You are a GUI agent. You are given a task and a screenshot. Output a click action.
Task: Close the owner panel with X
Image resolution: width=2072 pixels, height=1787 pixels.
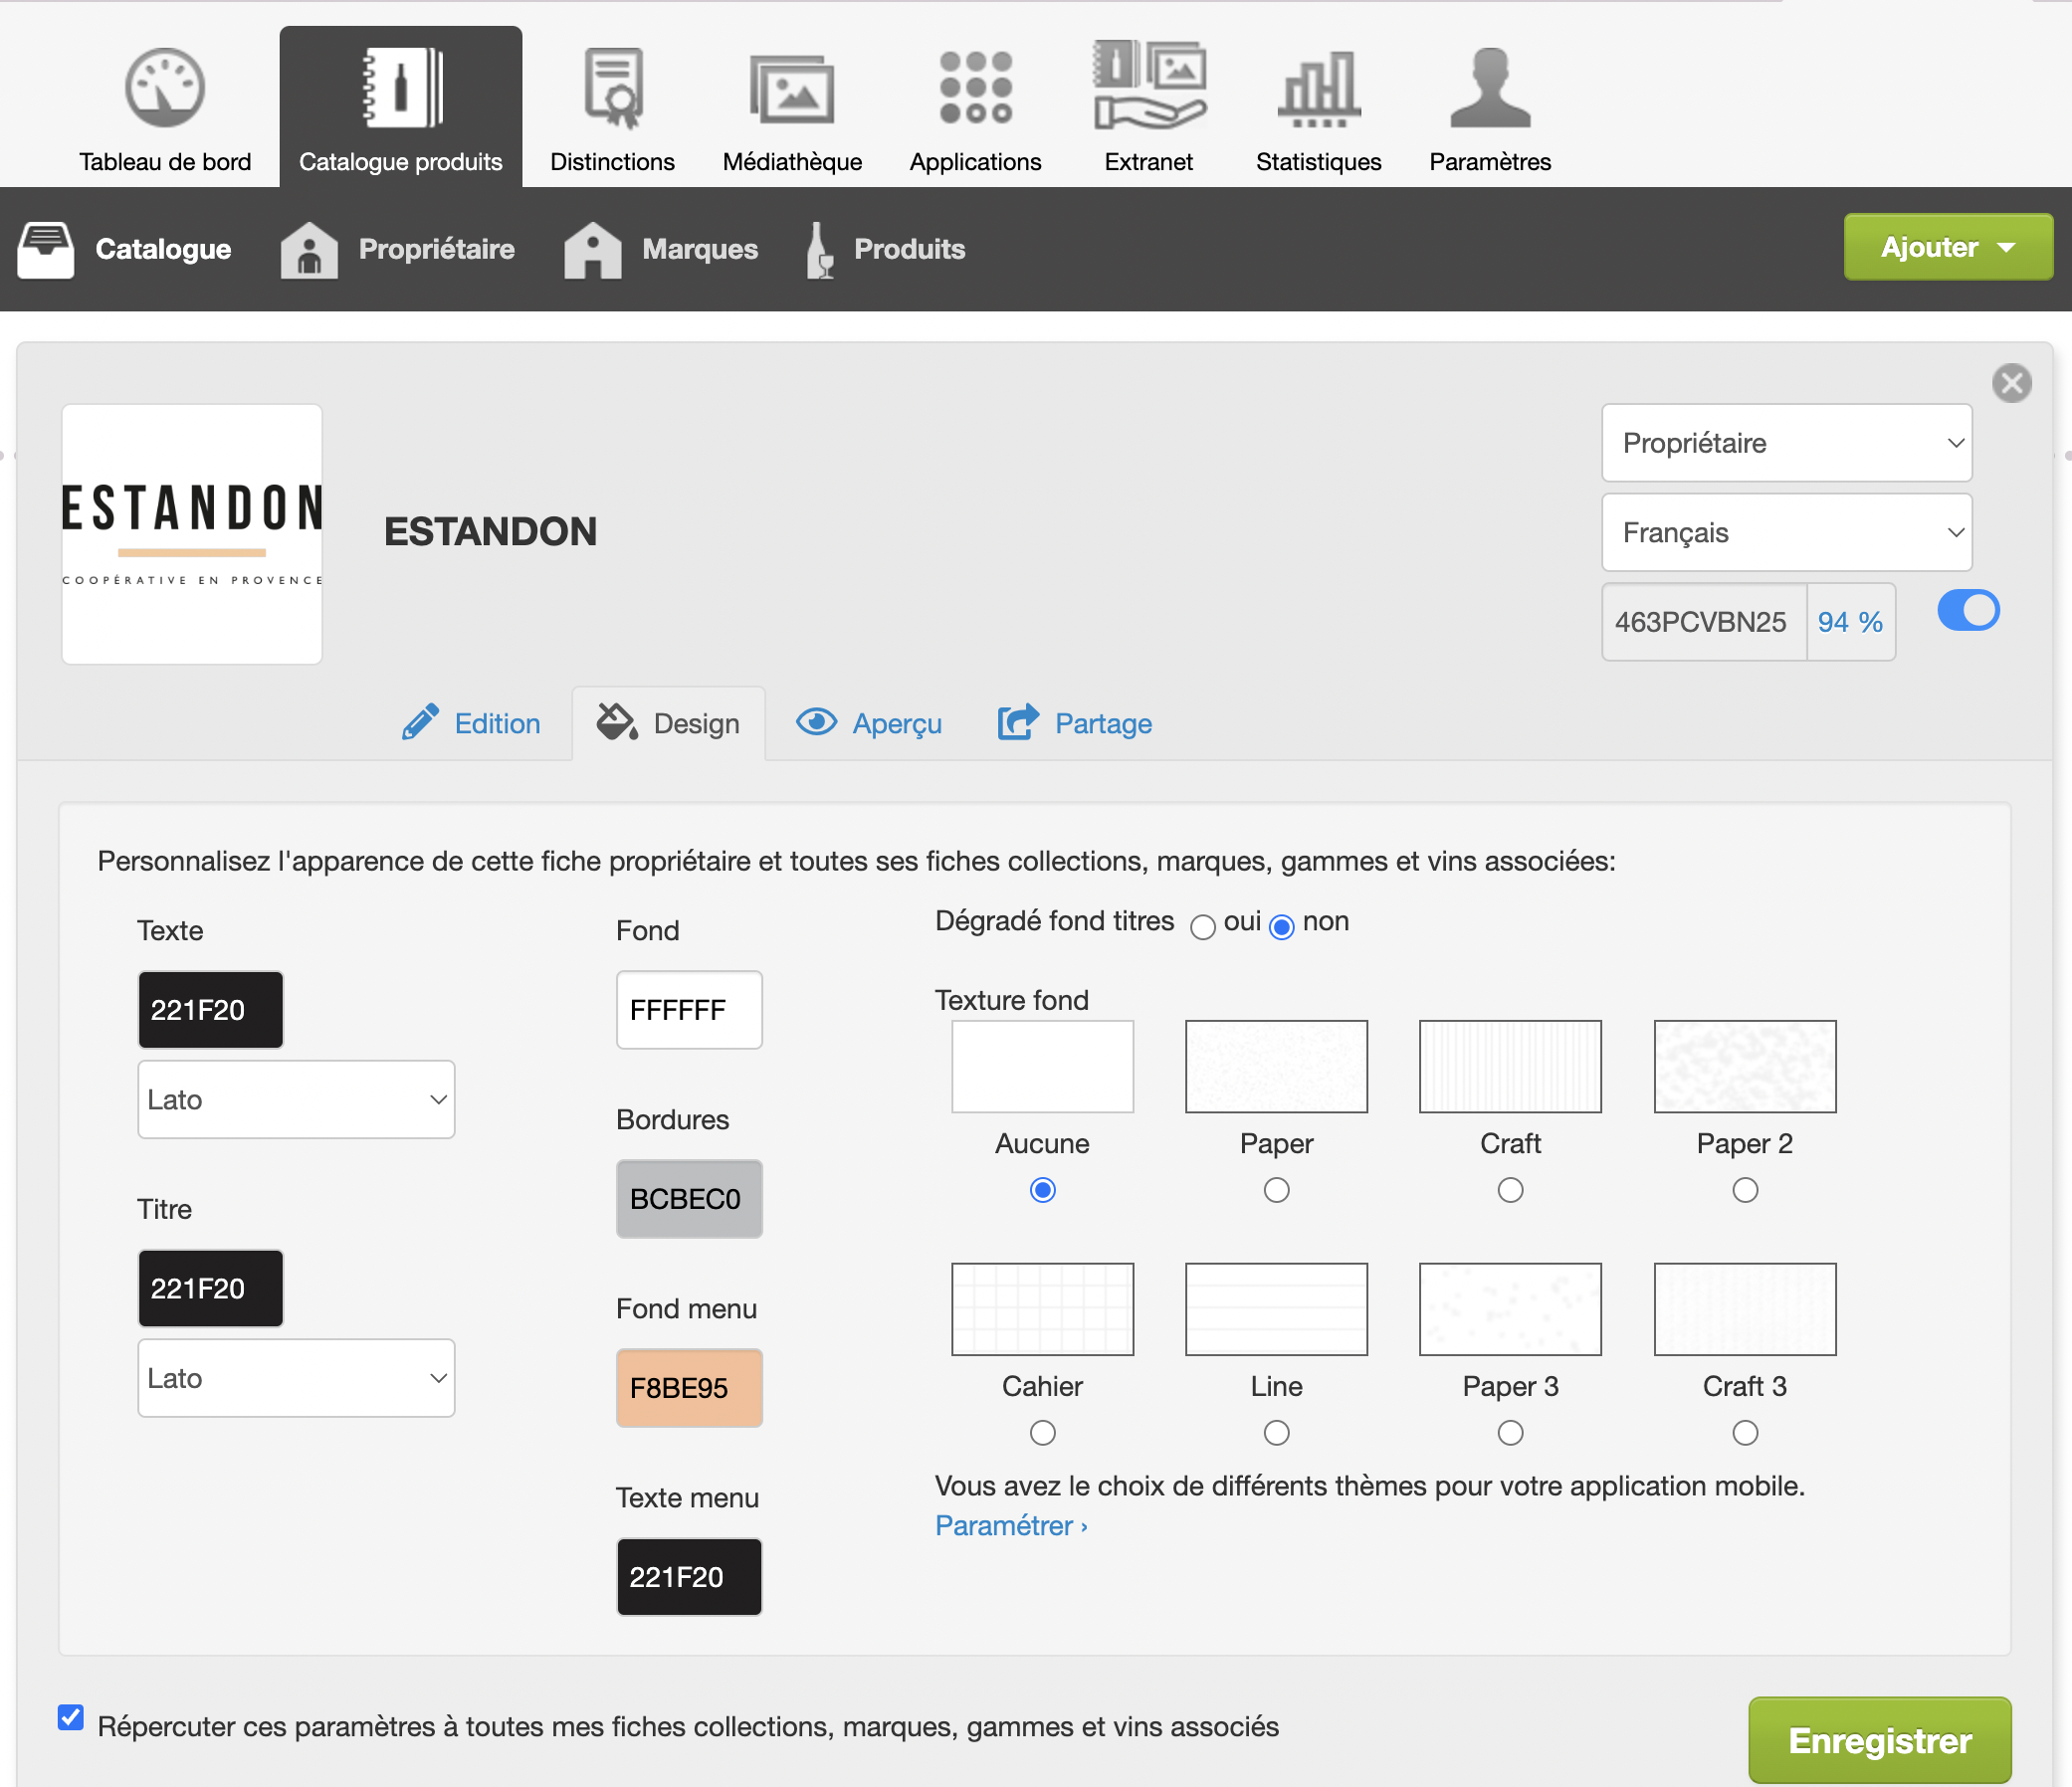click(2011, 383)
